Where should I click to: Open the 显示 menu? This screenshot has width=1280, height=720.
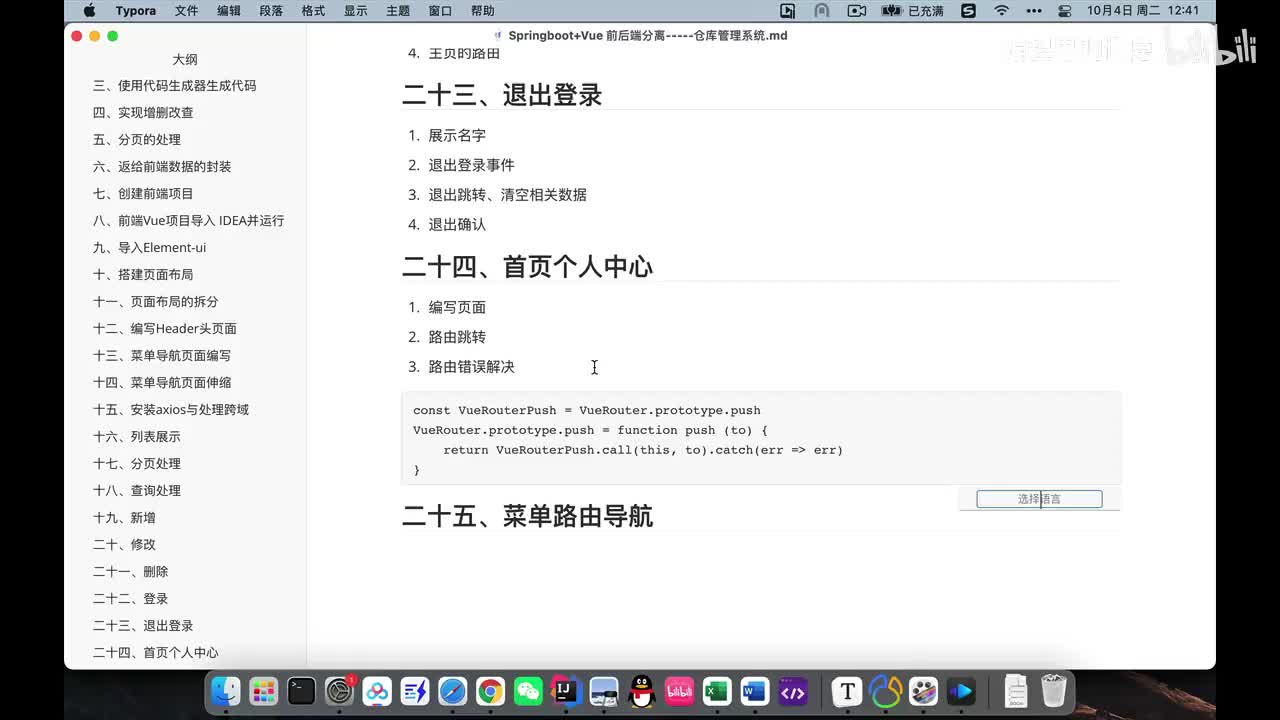pyautogui.click(x=356, y=11)
